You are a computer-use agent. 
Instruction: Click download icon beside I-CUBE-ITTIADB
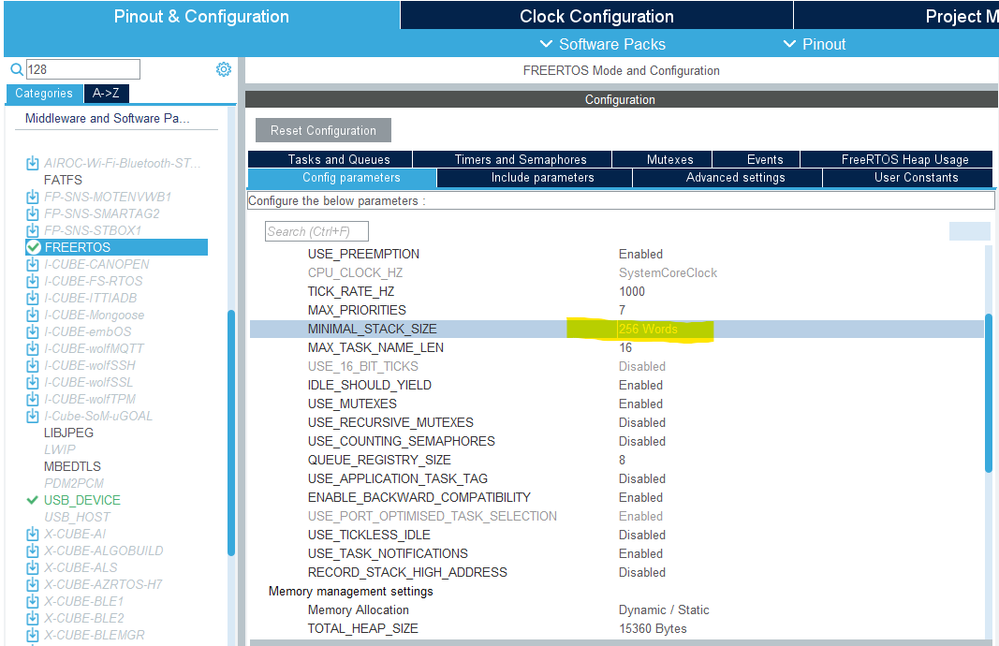32,298
